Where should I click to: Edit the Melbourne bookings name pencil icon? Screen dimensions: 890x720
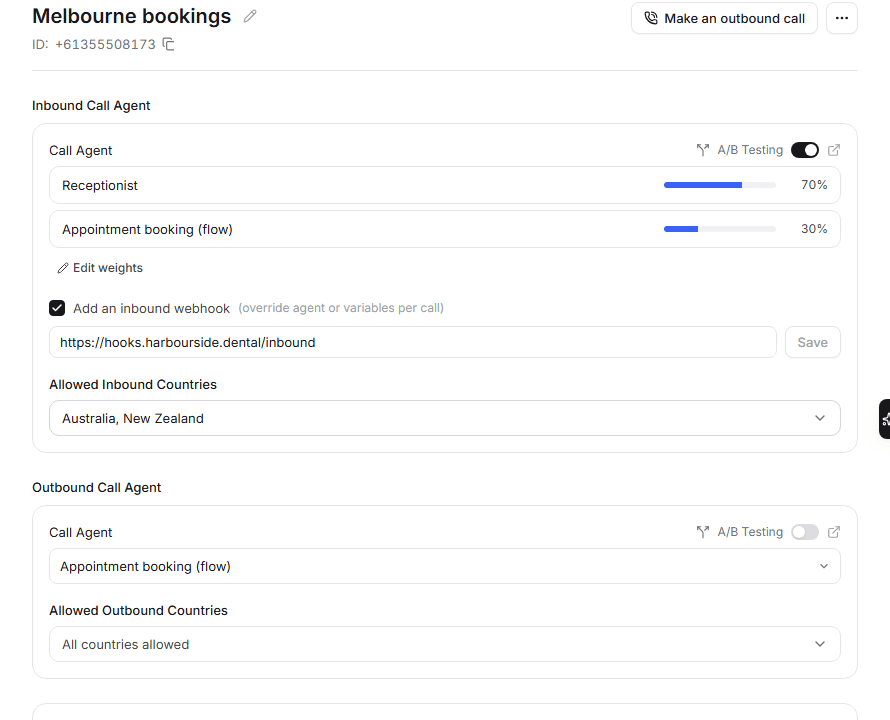(x=250, y=16)
